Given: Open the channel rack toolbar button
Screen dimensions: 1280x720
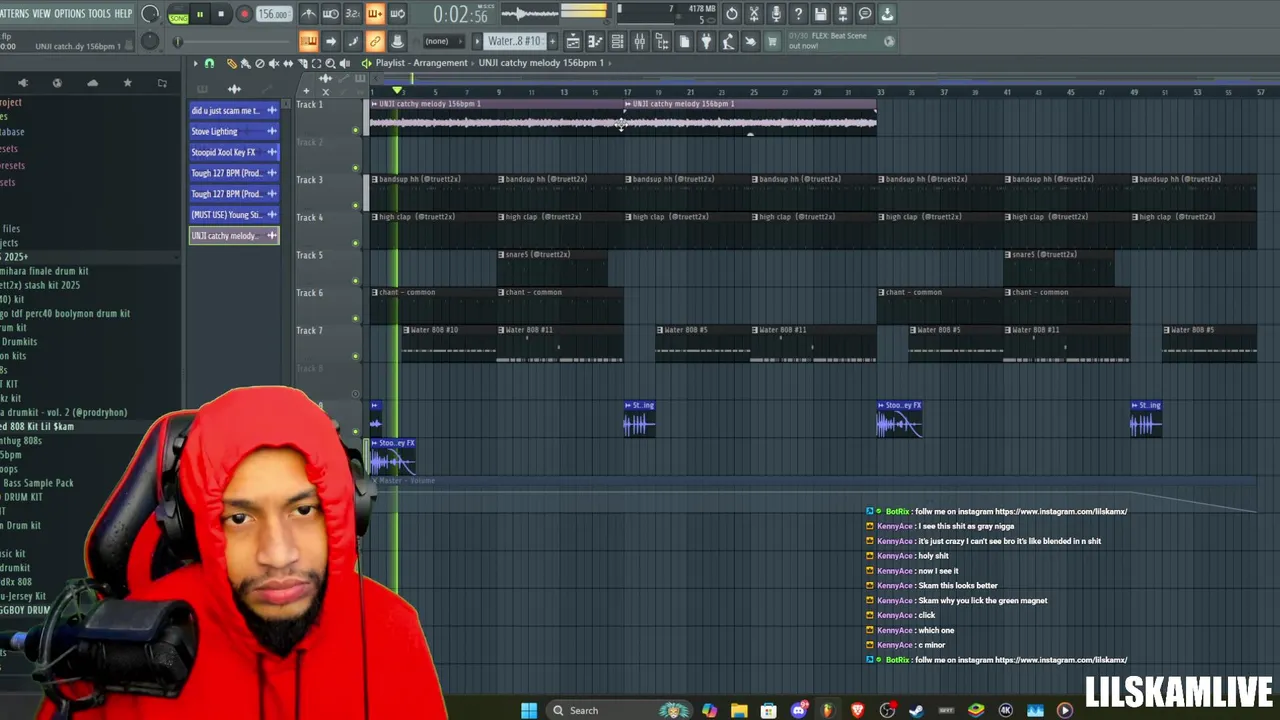Looking at the screenshot, I should pyautogui.click(x=617, y=41).
